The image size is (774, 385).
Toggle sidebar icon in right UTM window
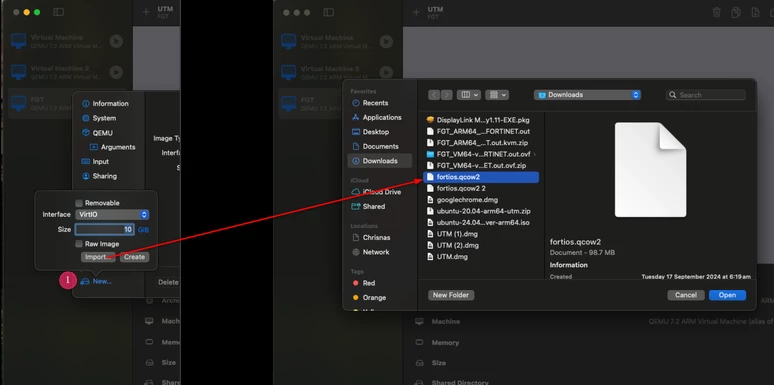pyautogui.click(x=328, y=12)
